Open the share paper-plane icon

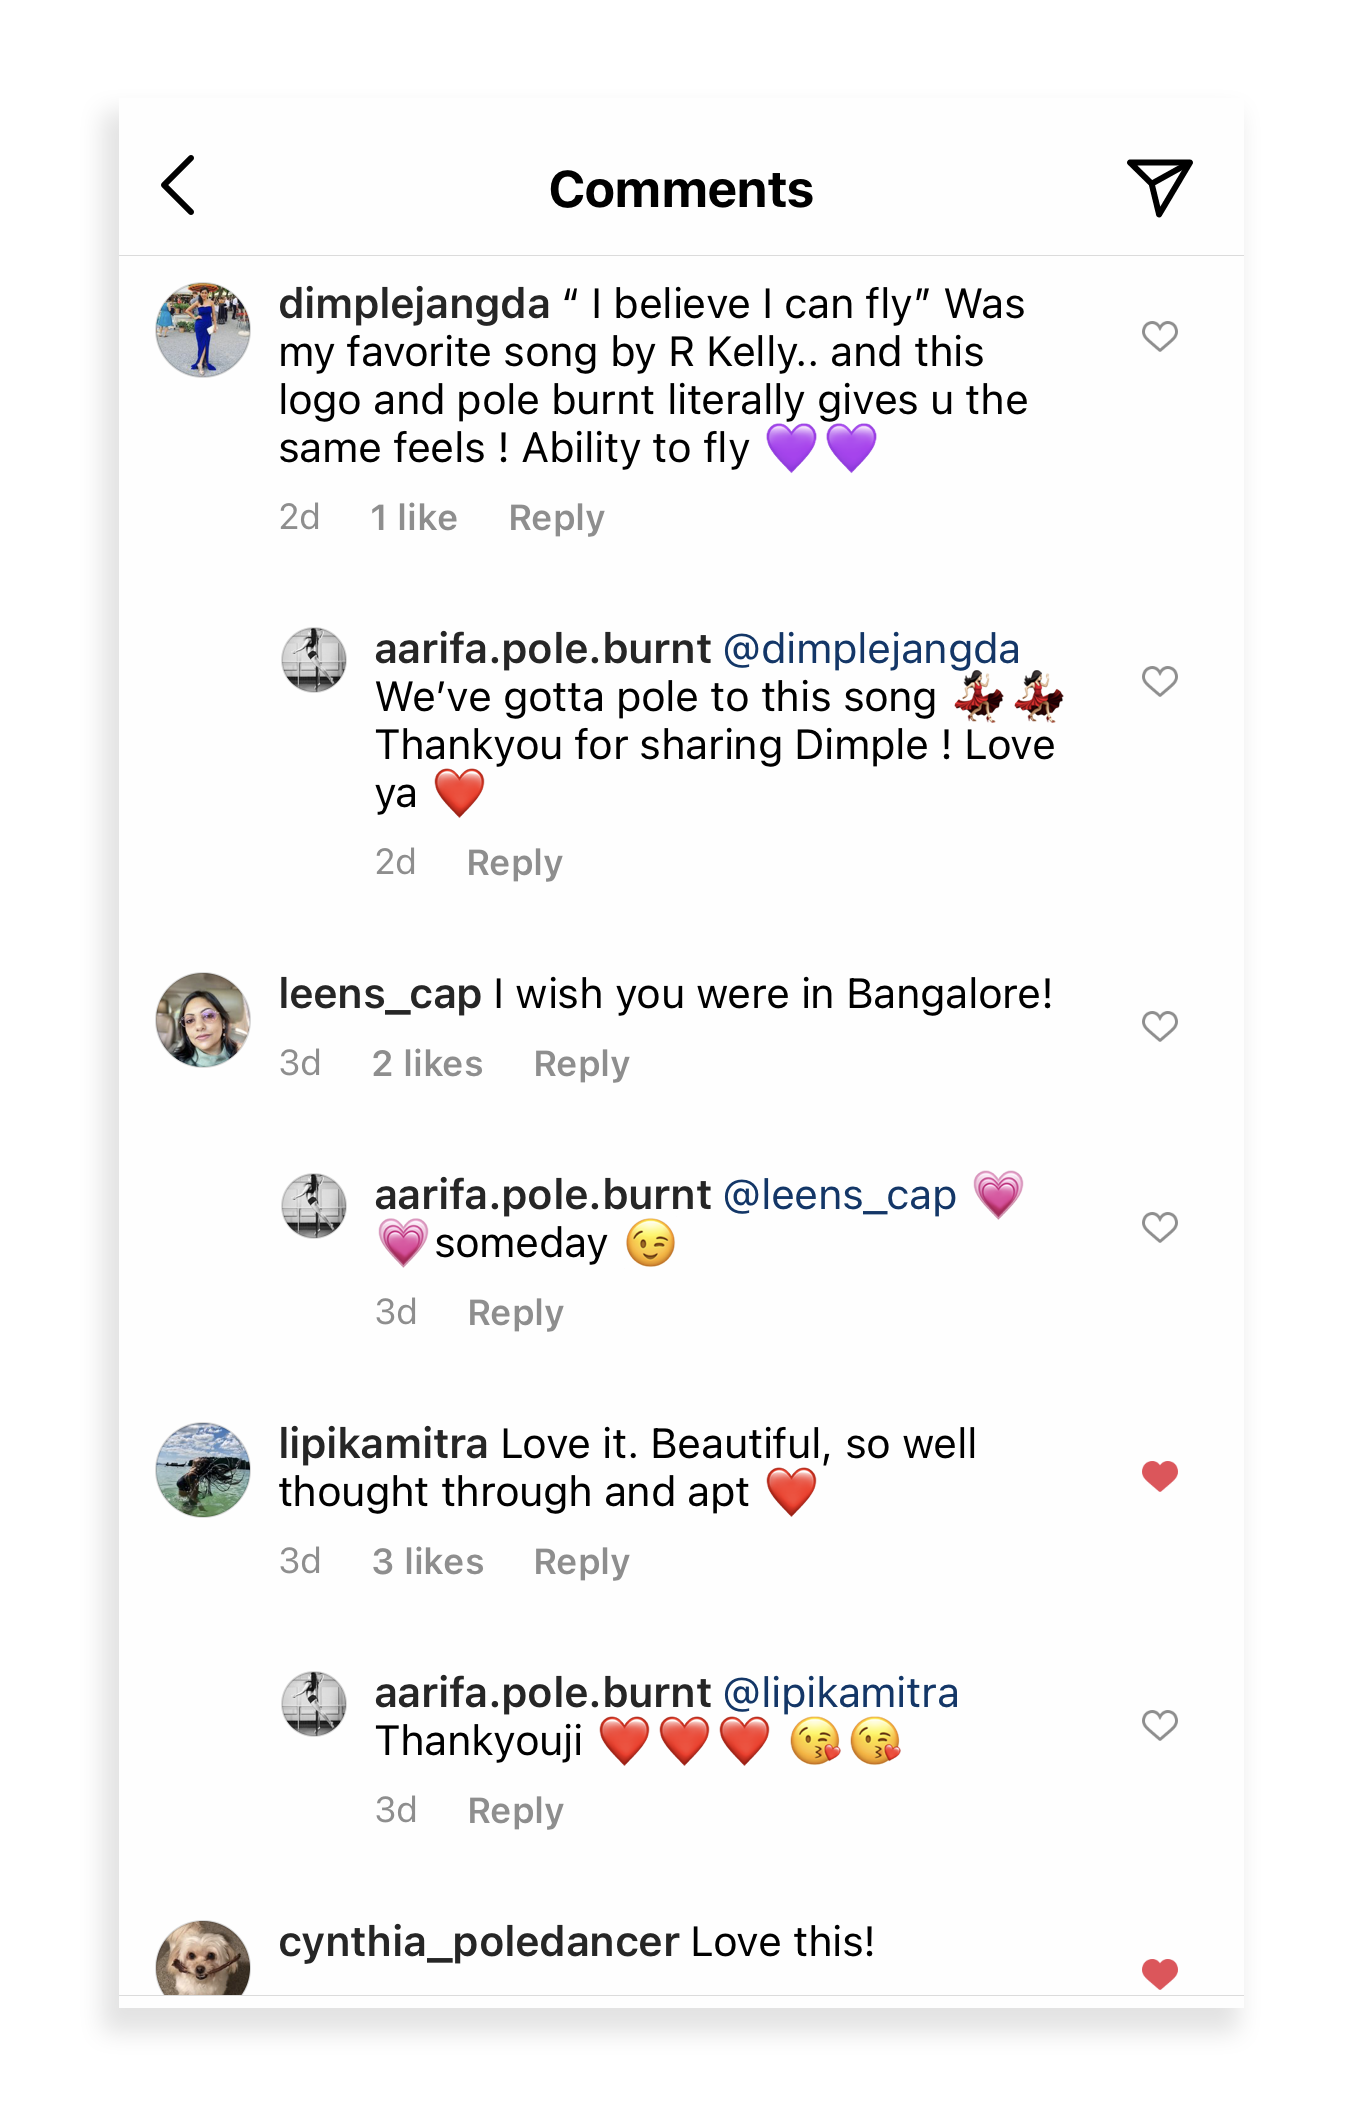[1159, 187]
